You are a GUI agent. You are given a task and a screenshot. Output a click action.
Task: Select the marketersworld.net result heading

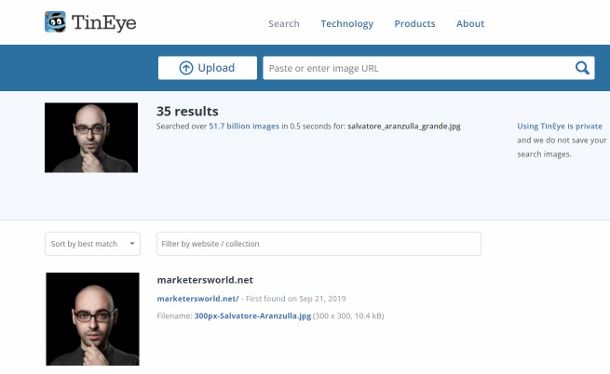click(x=205, y=280)
